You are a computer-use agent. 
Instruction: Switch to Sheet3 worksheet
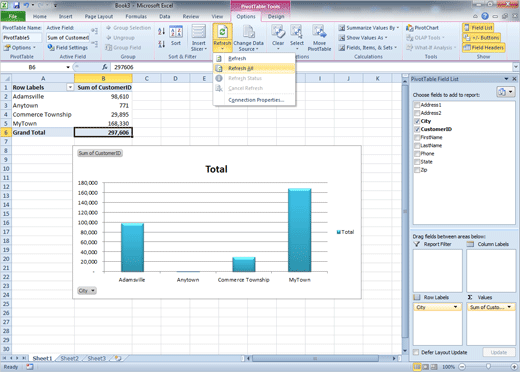[96, 358]
